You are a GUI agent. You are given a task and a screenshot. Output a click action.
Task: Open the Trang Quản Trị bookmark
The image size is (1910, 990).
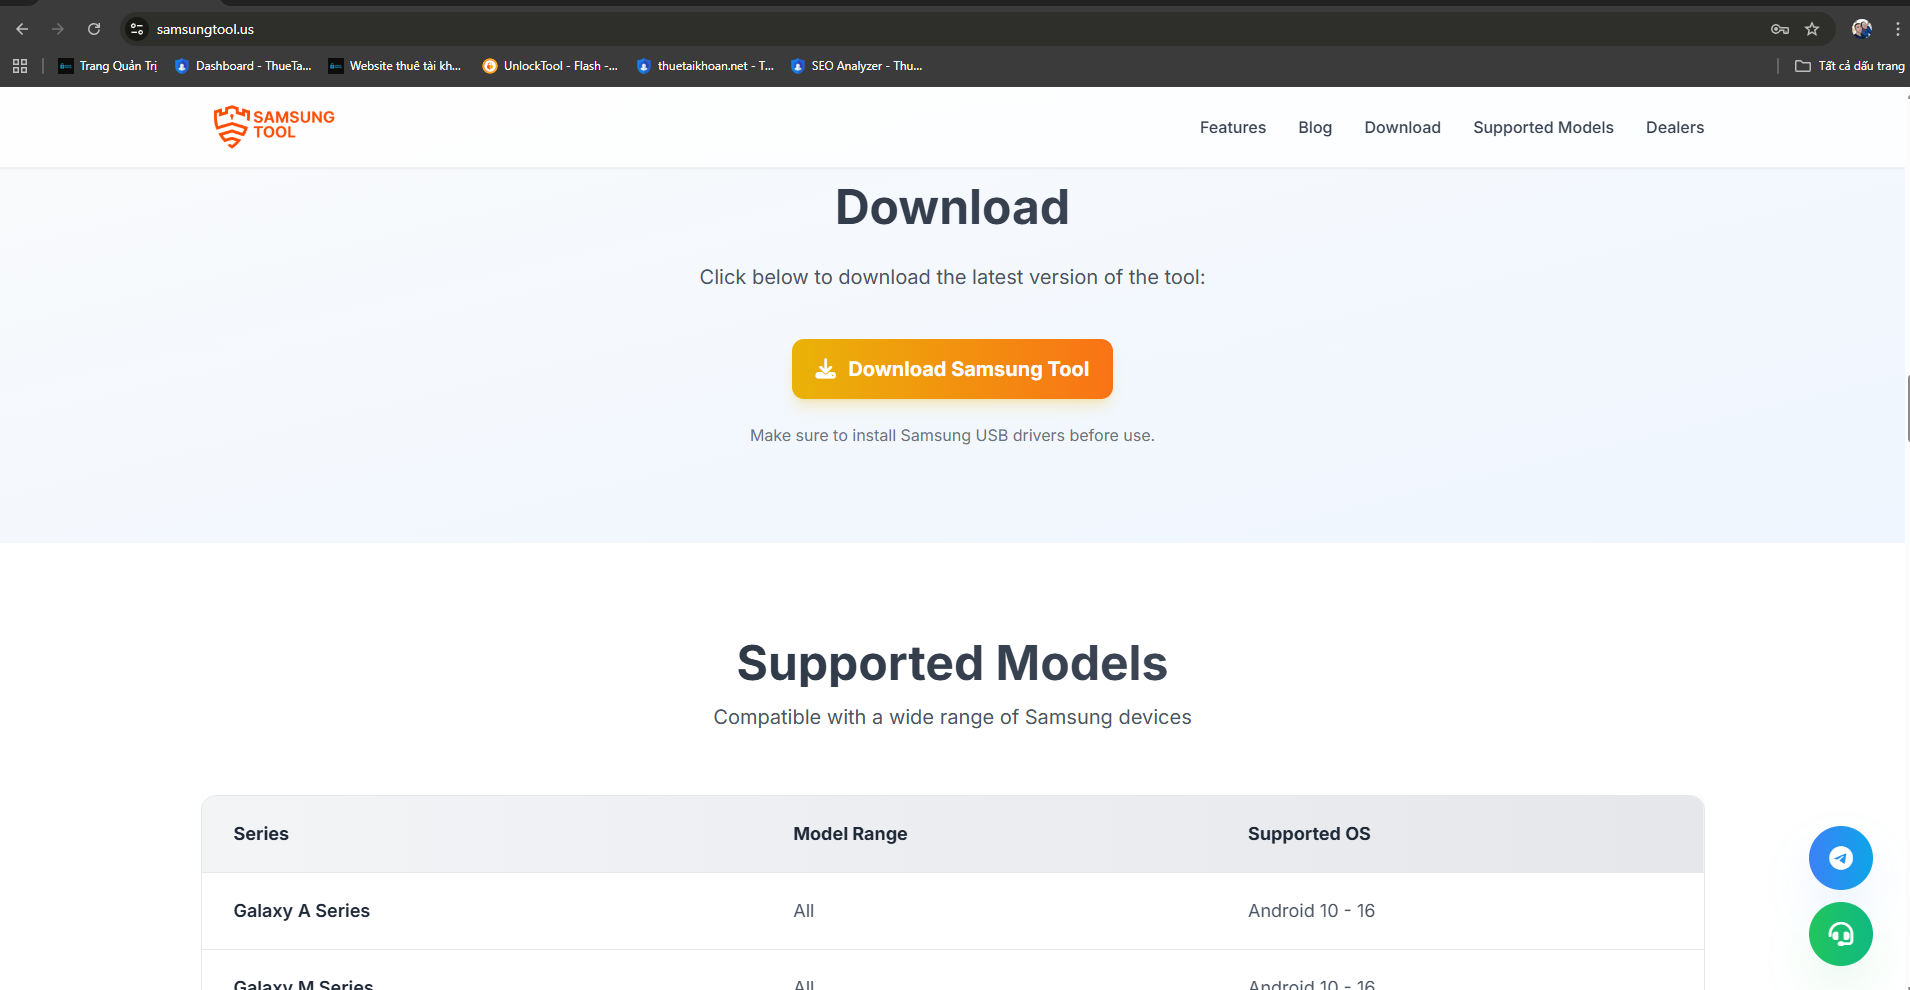click(108, 66)
